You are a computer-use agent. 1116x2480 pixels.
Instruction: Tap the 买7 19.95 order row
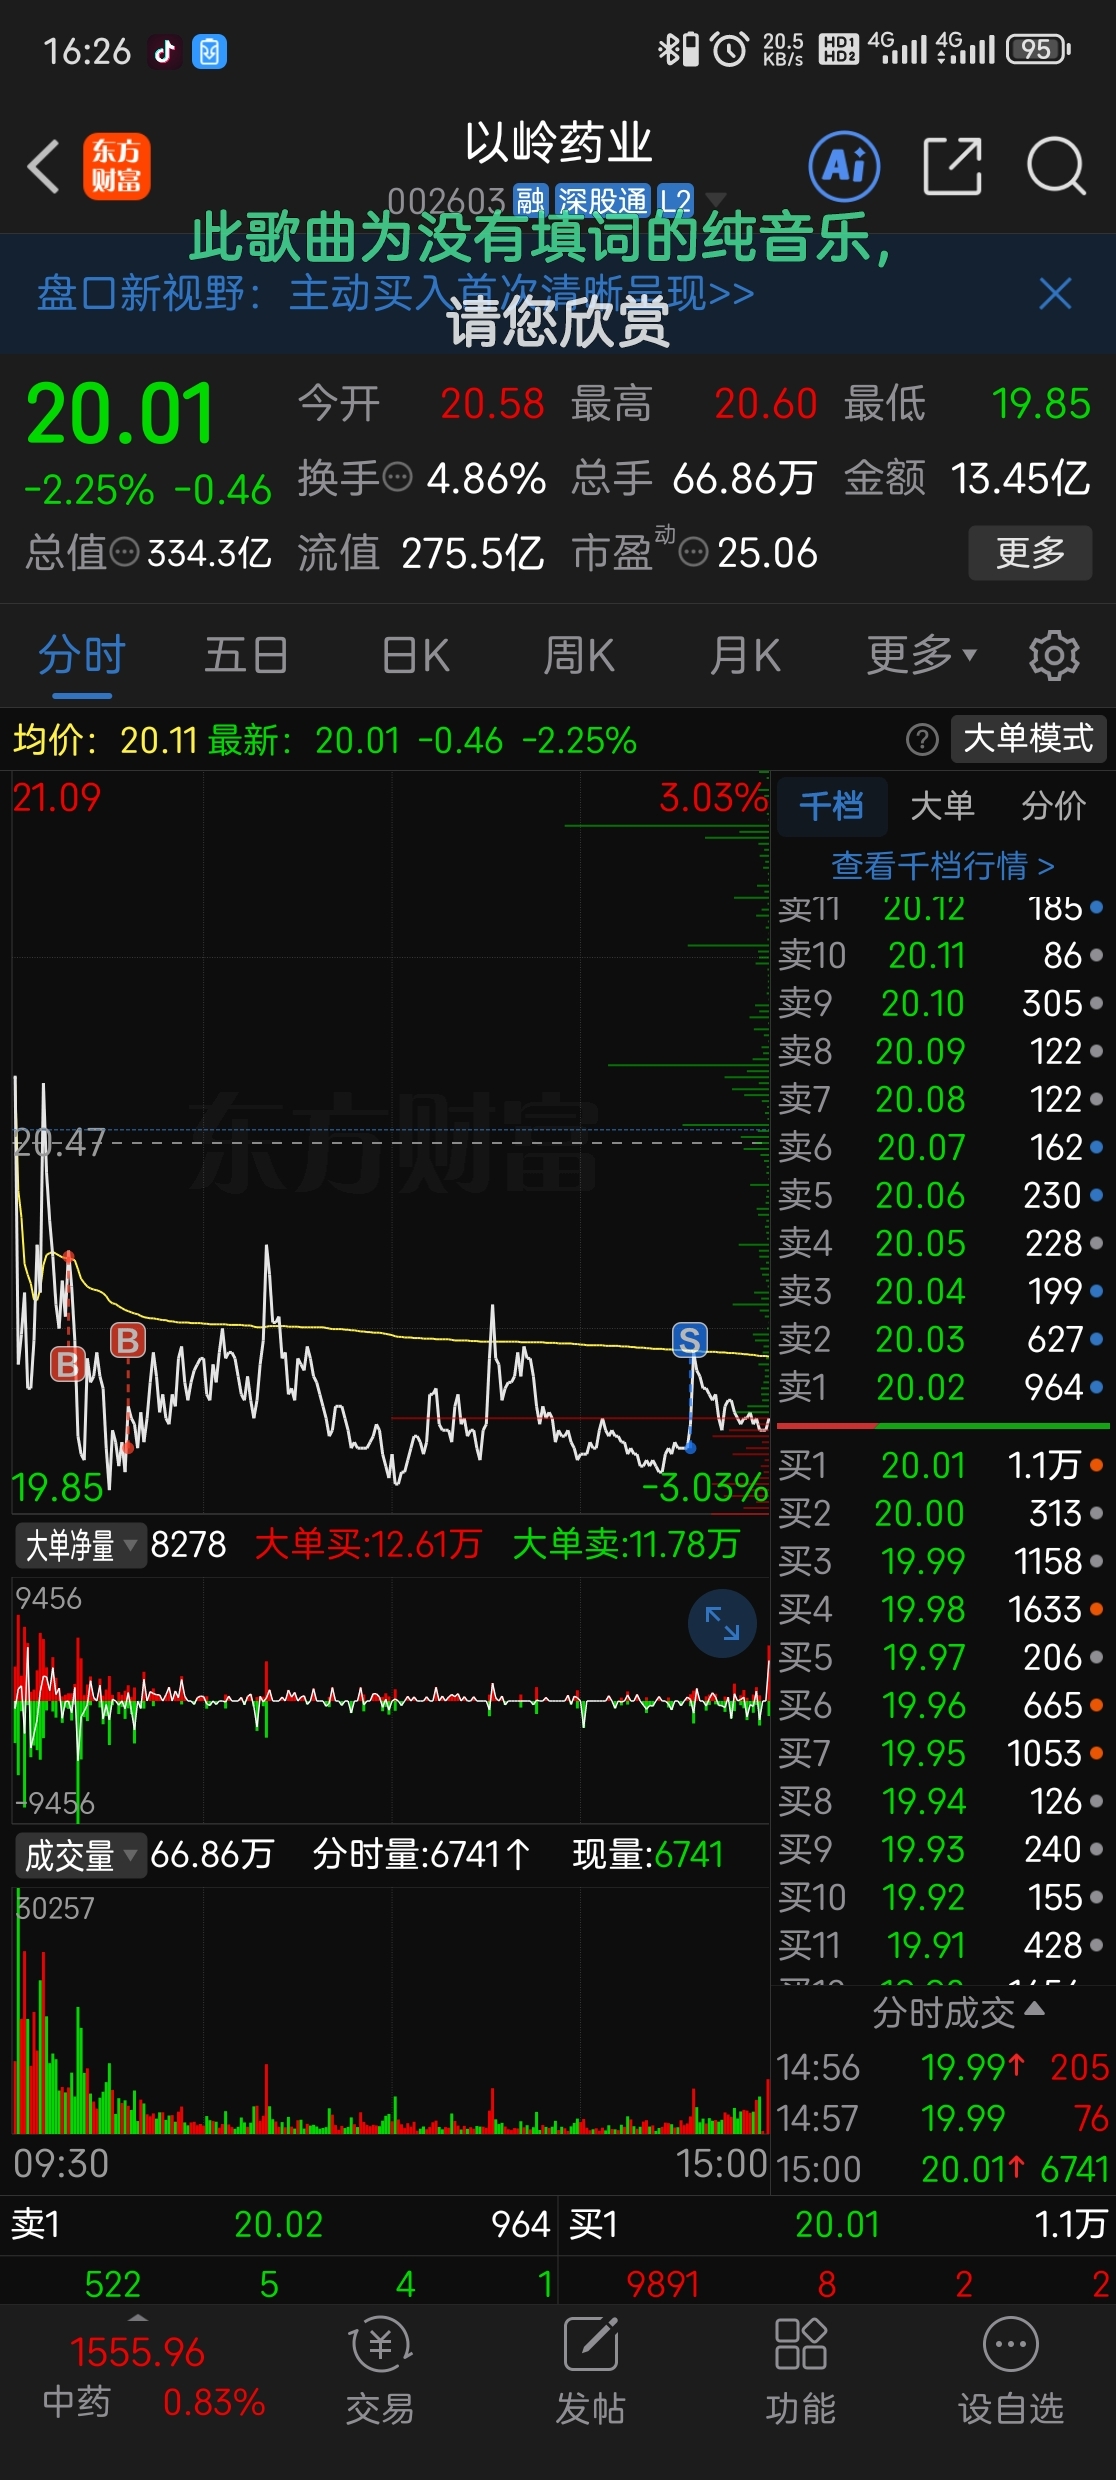pos(942,1753)
